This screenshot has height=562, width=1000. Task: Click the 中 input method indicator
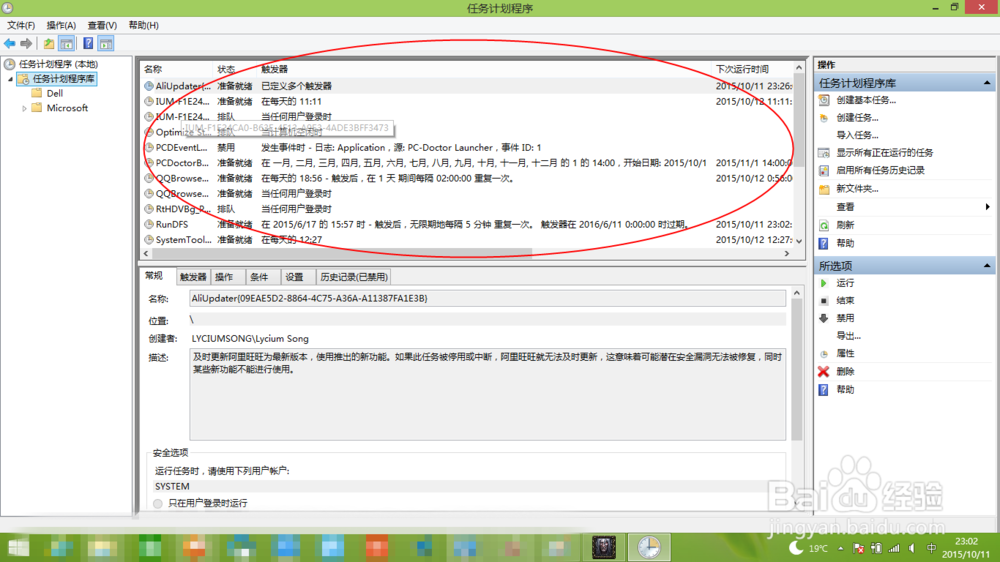931,548
